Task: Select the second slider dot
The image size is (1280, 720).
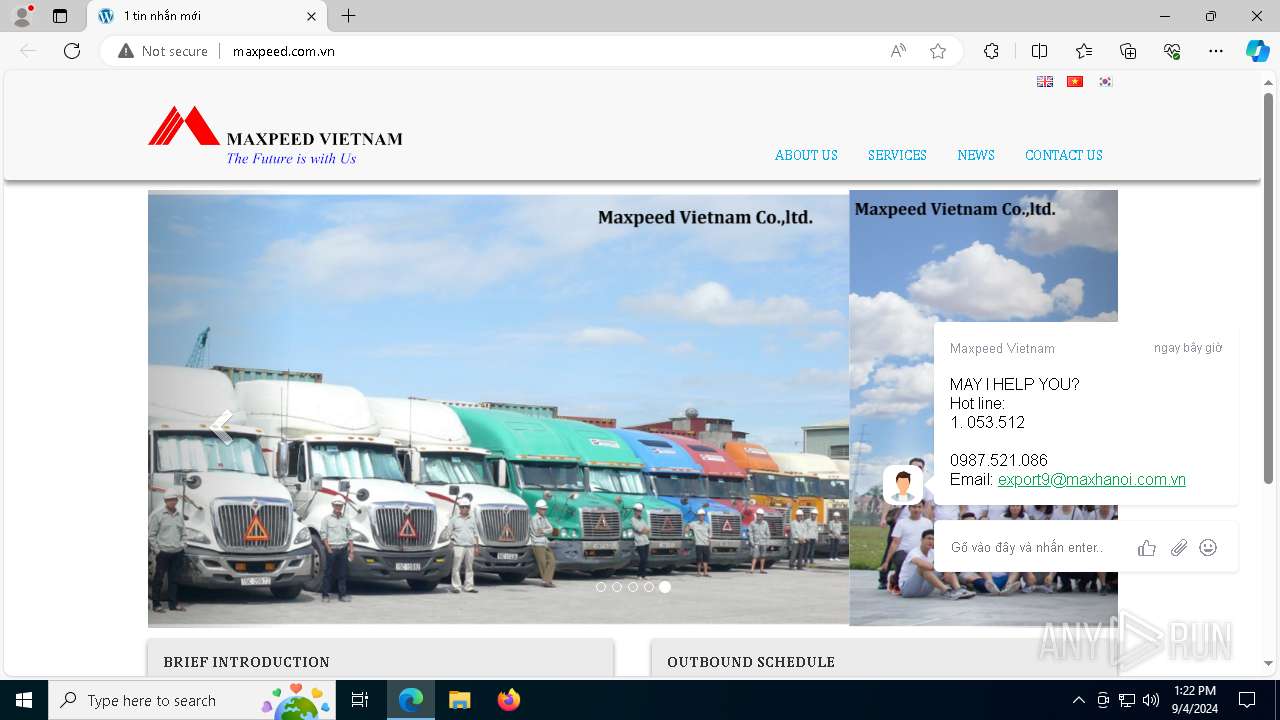Action: tap(617, 587)
